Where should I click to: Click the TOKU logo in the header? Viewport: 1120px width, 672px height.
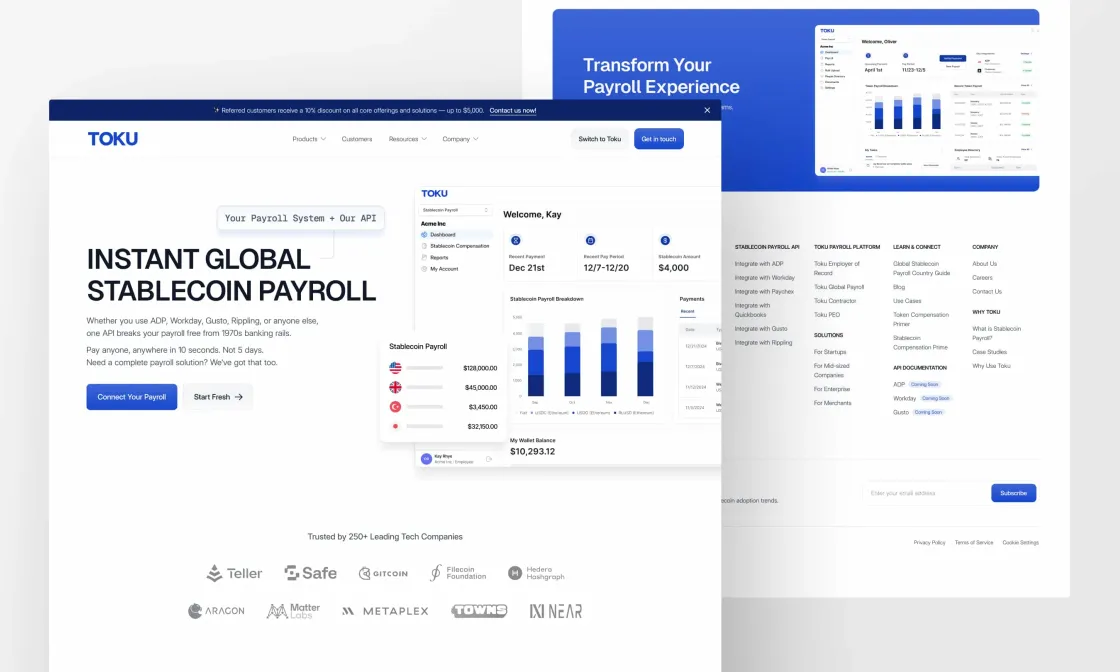(113, 139)
